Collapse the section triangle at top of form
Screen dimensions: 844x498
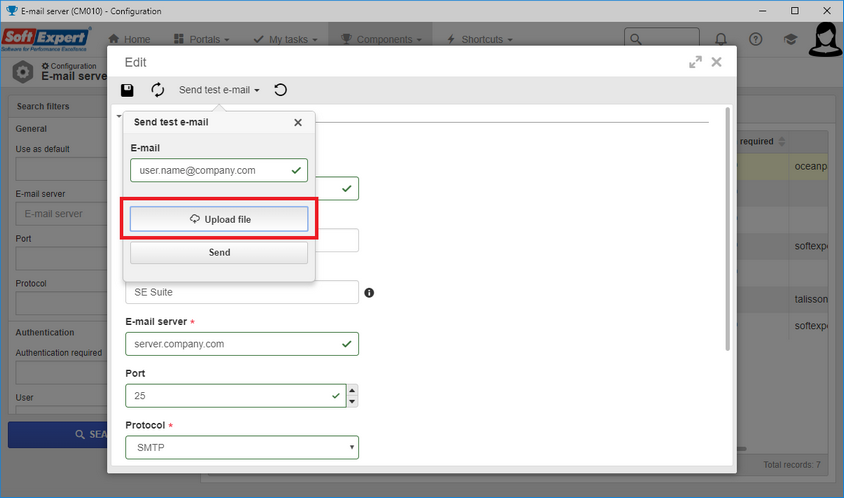pos(119,116)
